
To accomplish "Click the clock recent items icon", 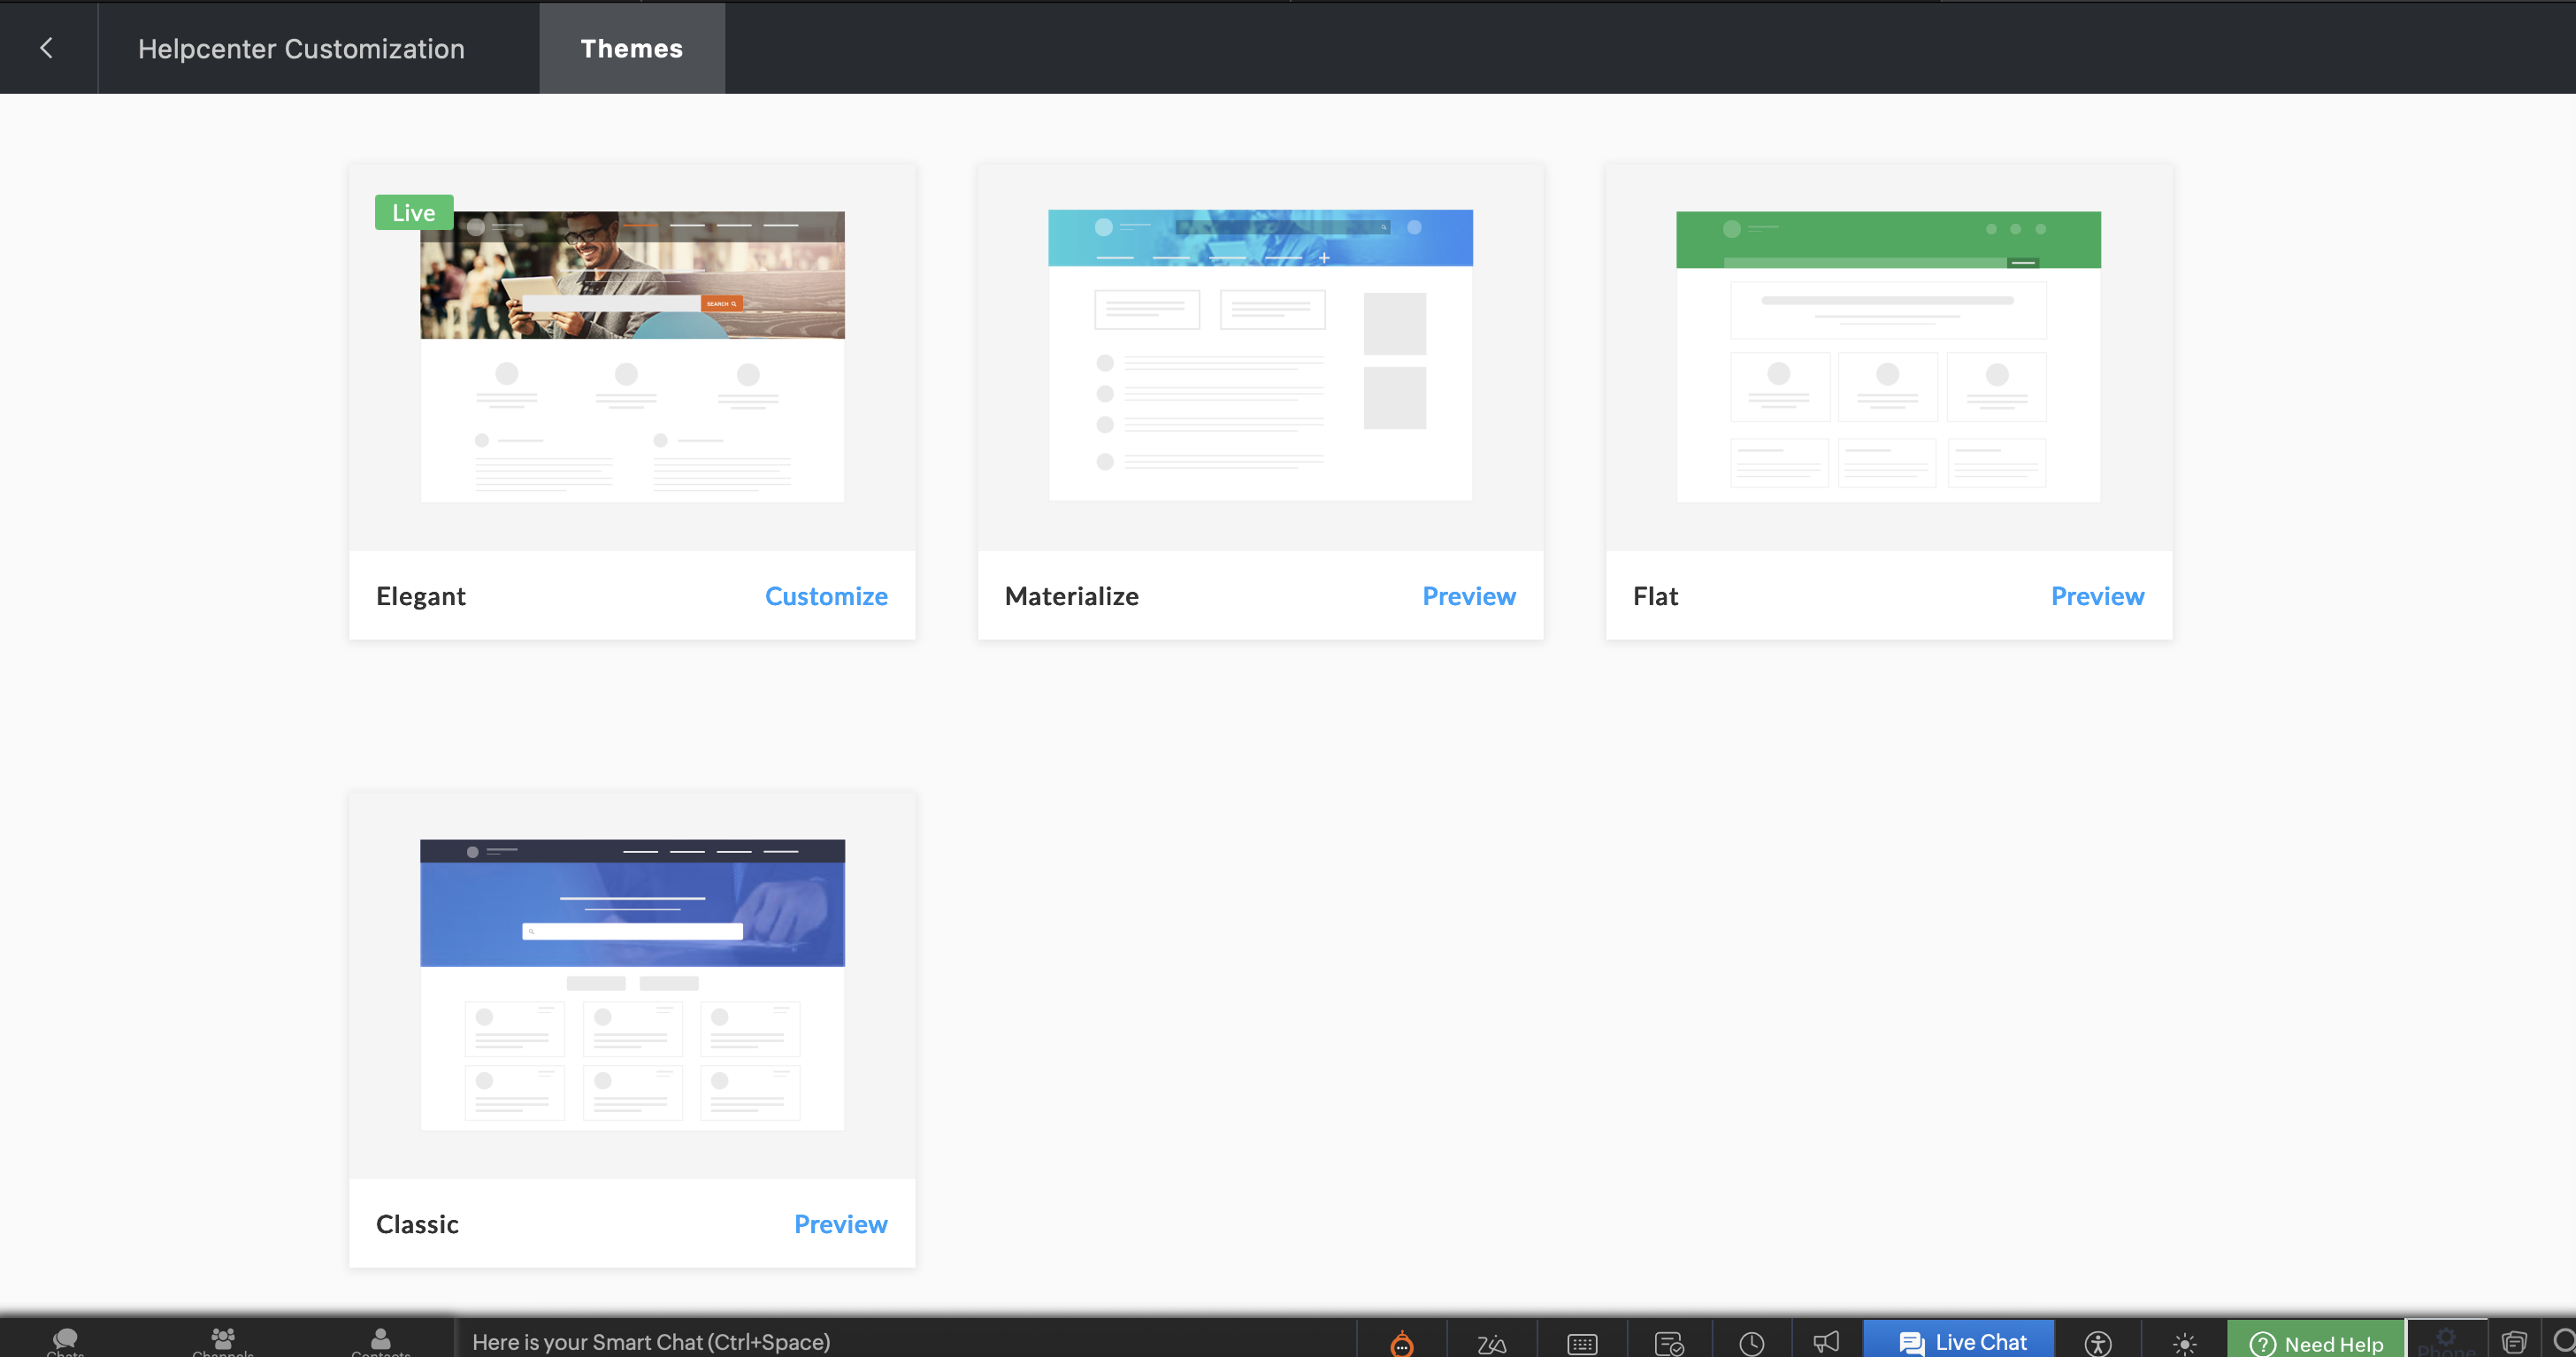I will click(1751, 1343).
